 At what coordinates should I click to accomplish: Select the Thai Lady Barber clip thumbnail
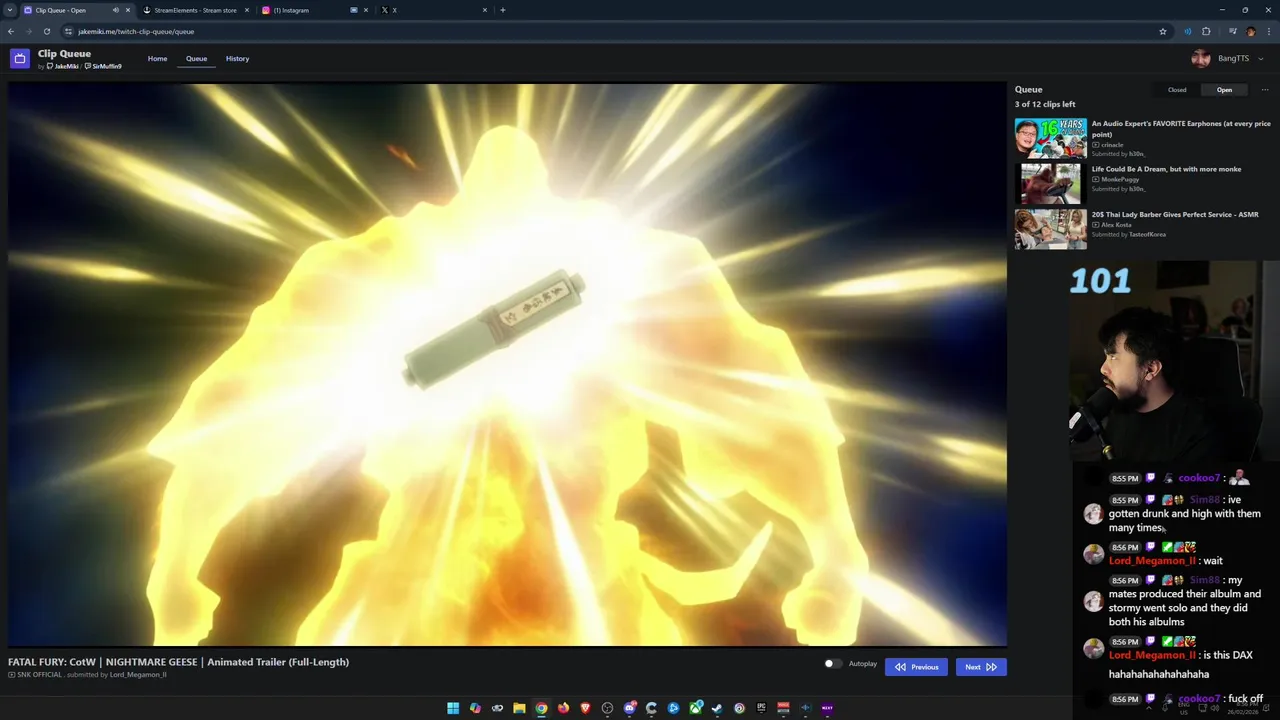click(1050, 229)
